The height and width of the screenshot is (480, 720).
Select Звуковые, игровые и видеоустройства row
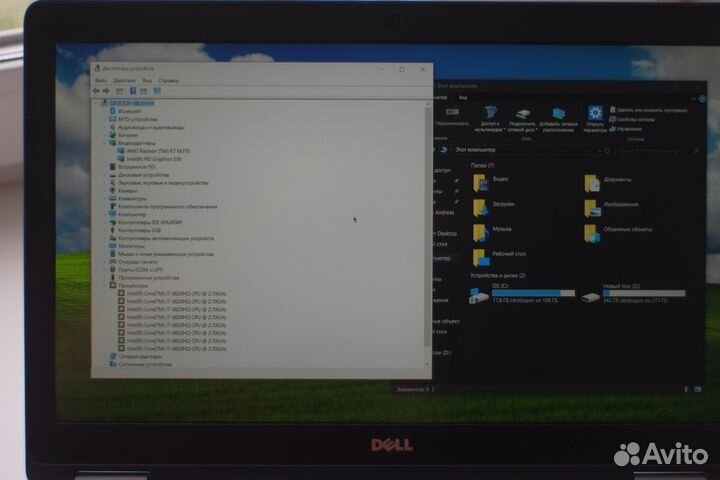pos(163,182)
